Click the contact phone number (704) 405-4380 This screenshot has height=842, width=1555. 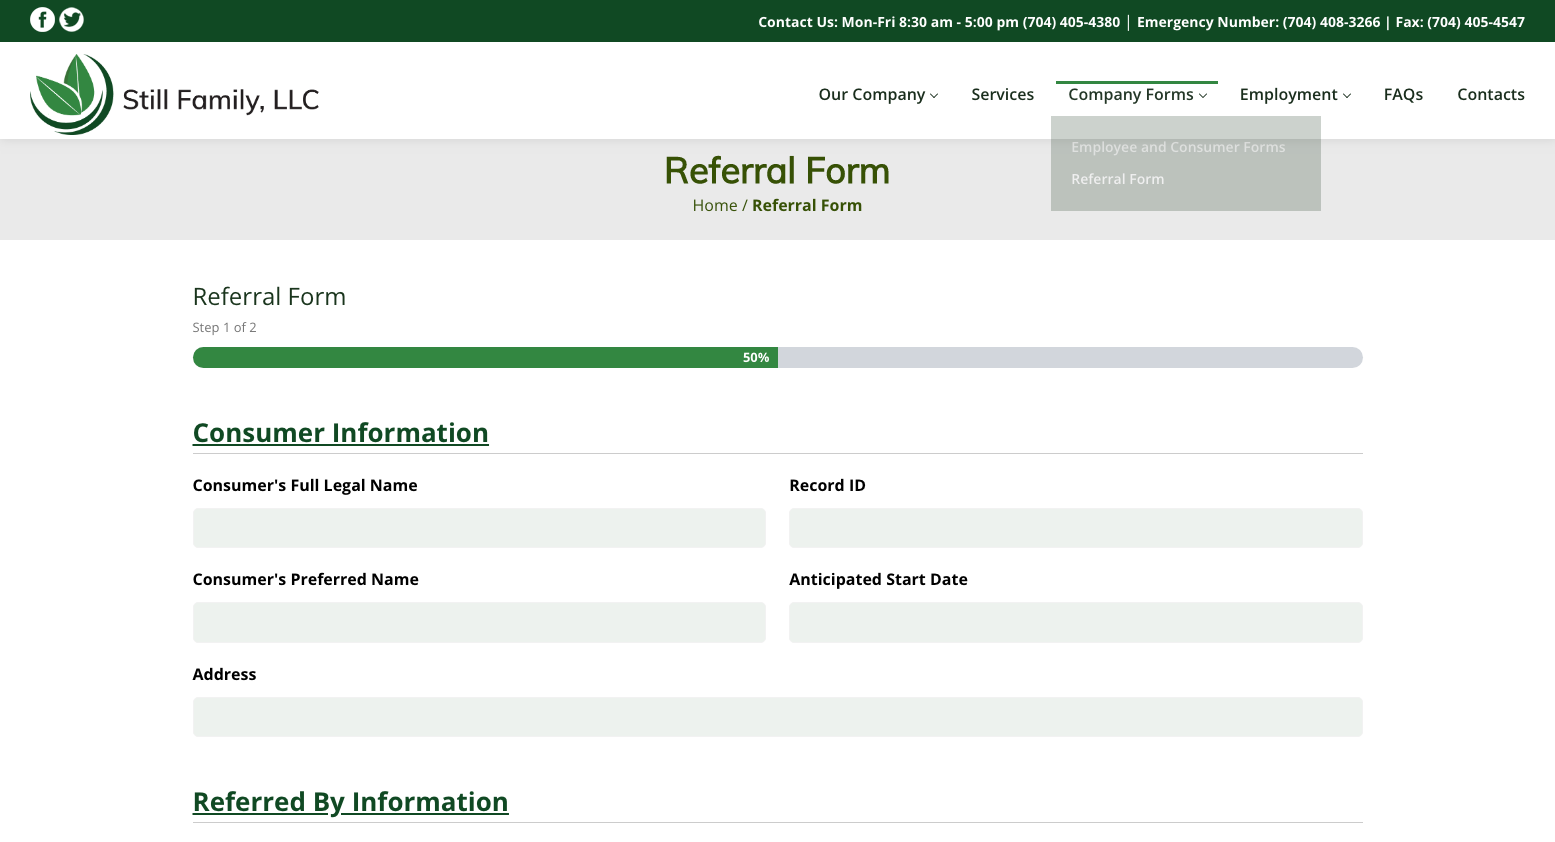(x=1071, y=22)
